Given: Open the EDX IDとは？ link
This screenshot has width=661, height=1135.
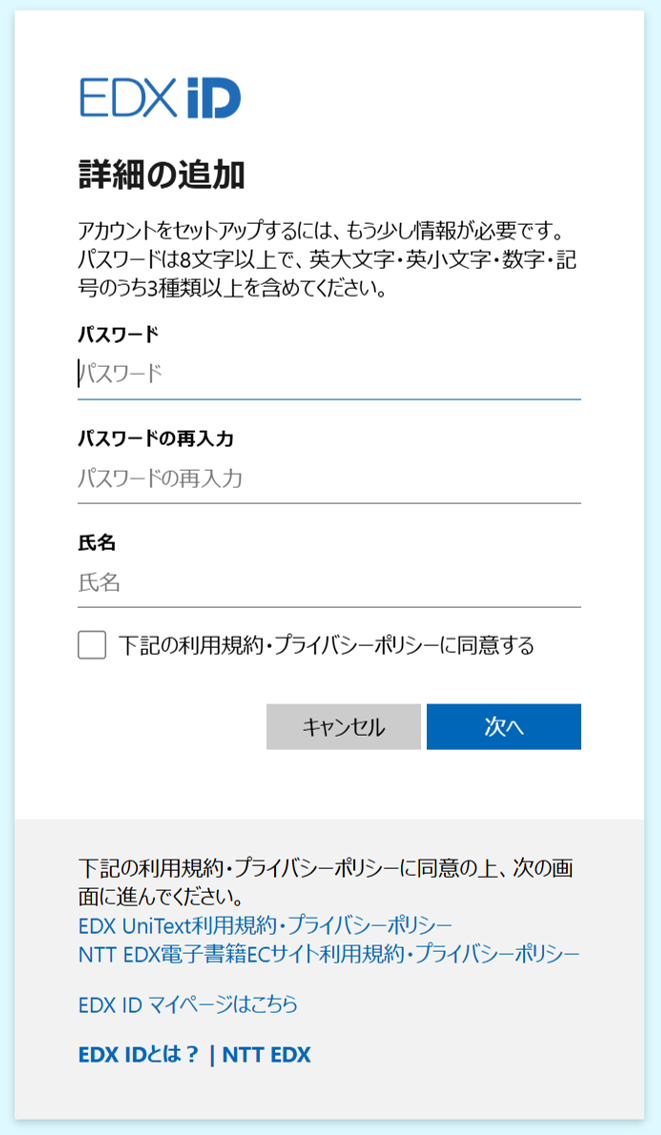Looking at the screenshot, I should [x=140, y=1054].
